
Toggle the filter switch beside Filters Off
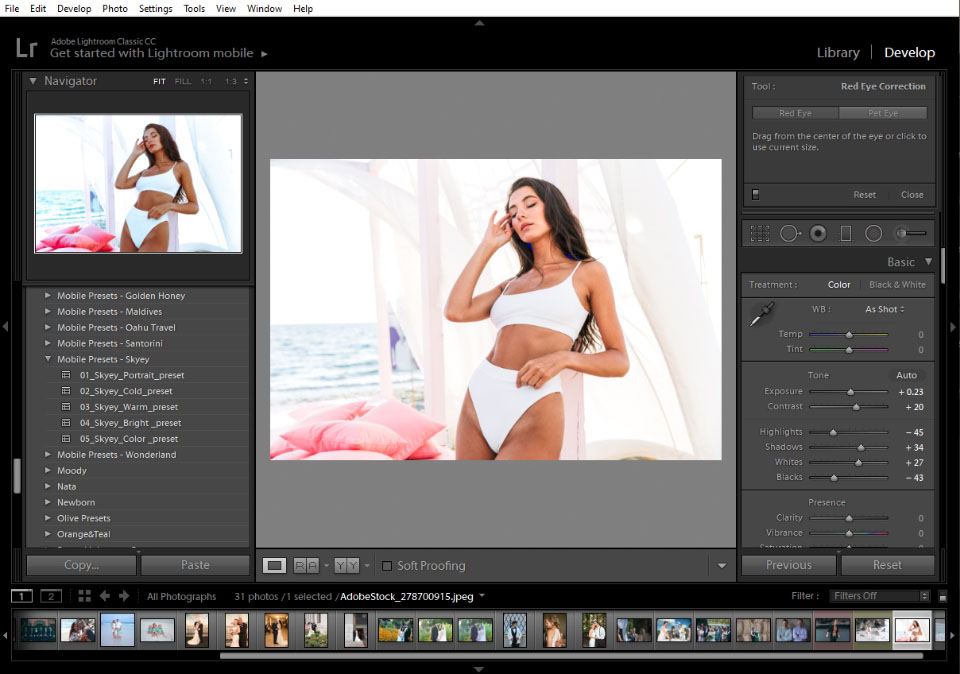[x=943, y=596]
